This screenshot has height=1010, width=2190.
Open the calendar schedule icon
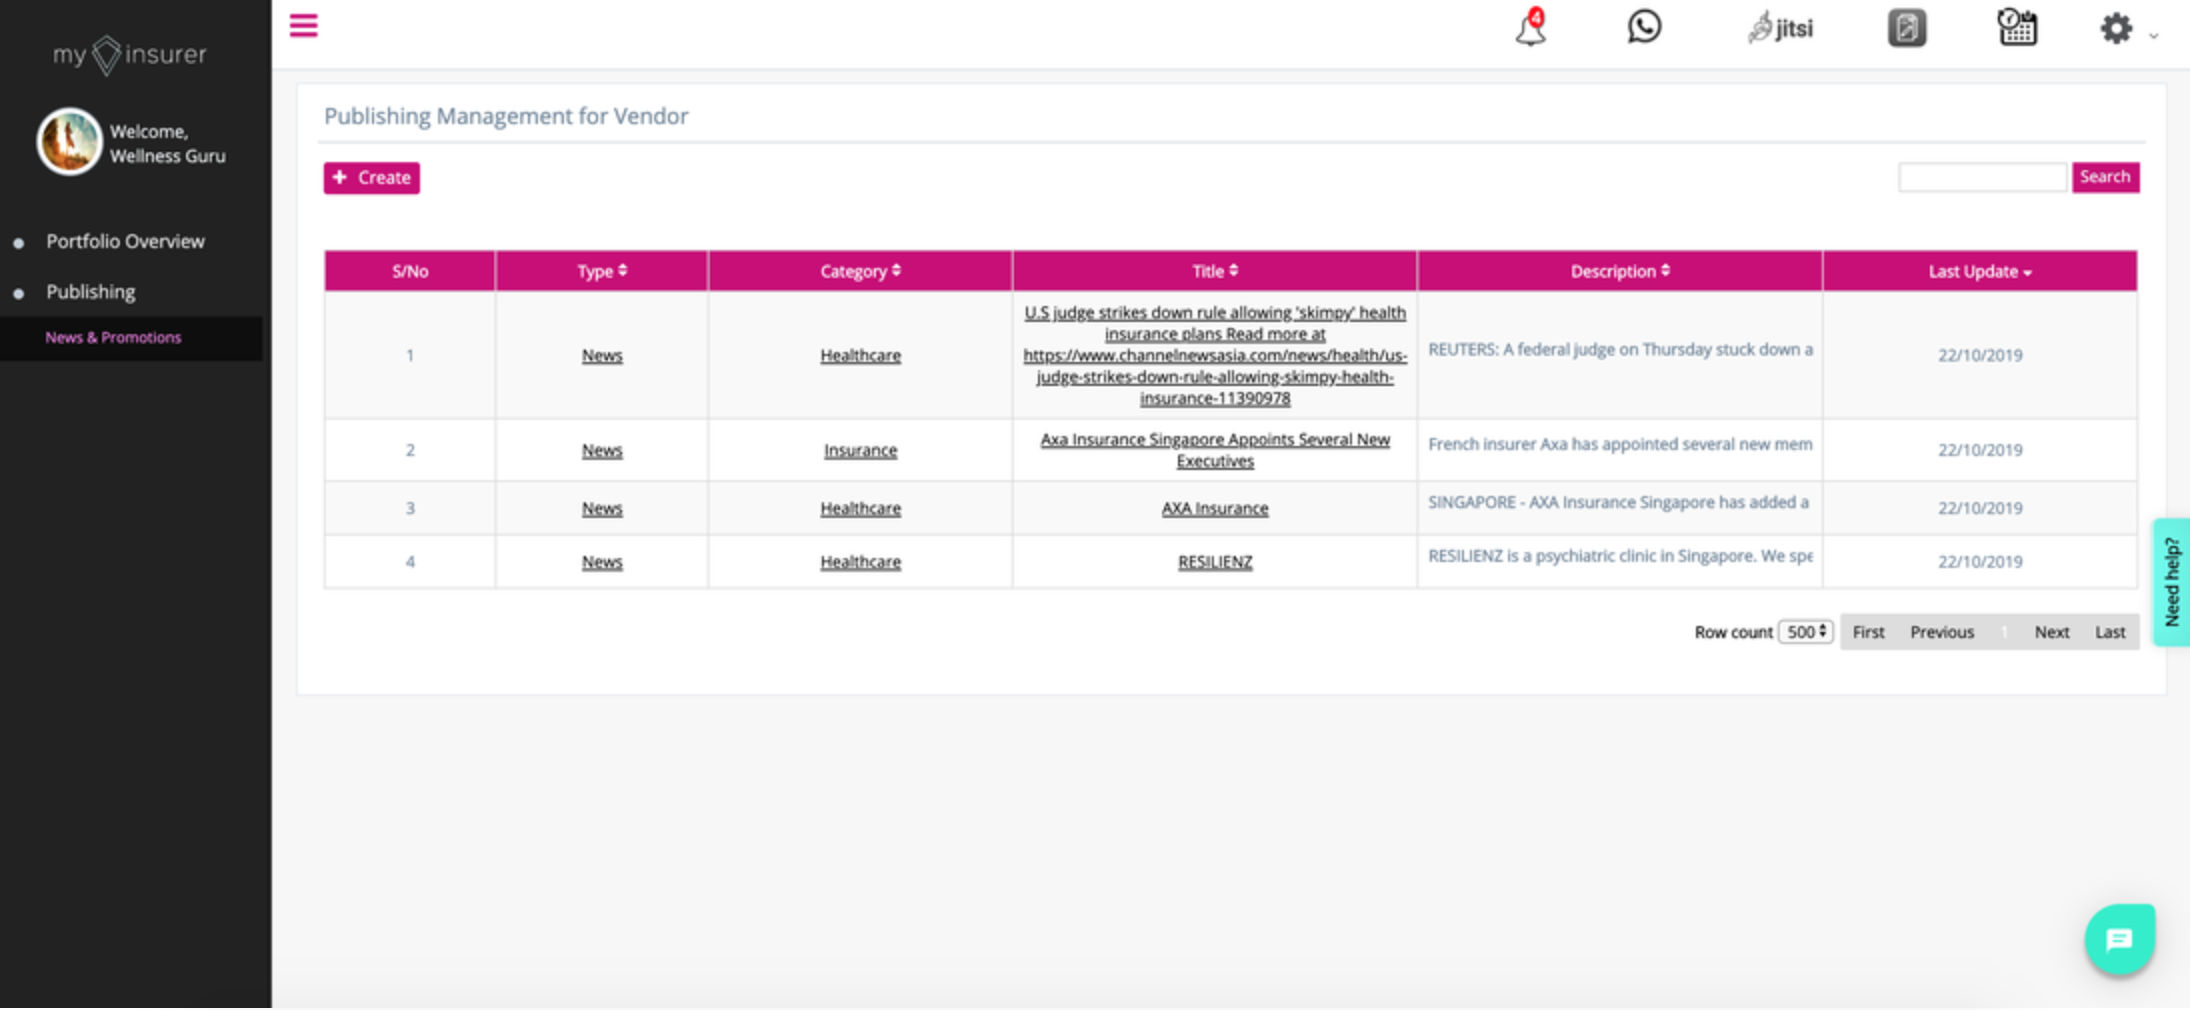(2017, 27)
